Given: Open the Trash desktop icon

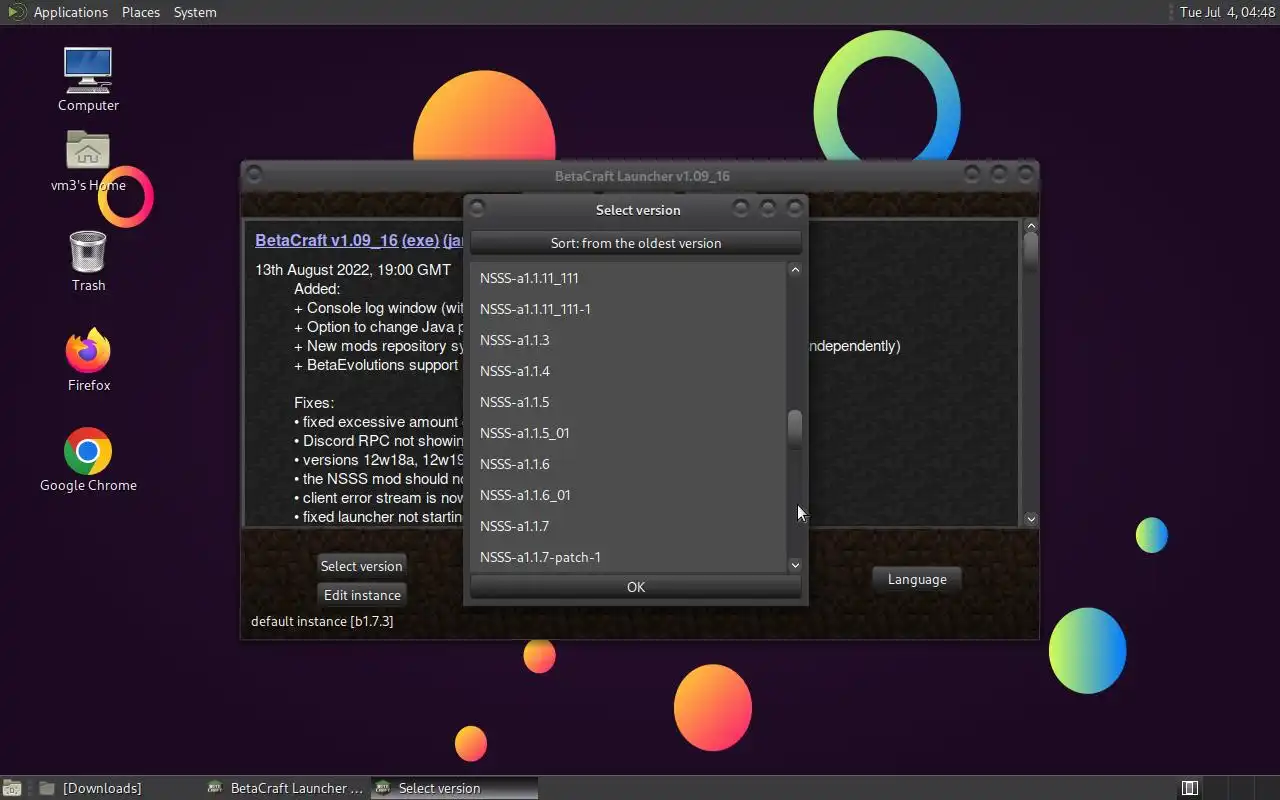Looking at the screenshot, I should 88,260.
